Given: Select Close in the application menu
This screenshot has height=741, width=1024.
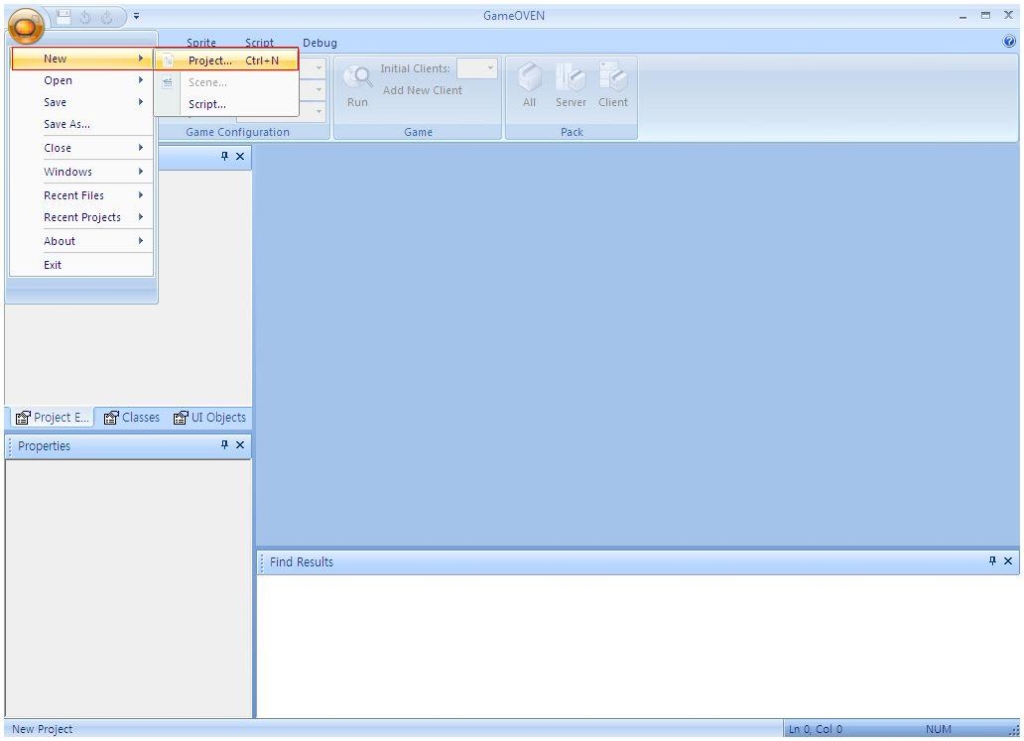Looking at the screenshot, I should 82,148.
